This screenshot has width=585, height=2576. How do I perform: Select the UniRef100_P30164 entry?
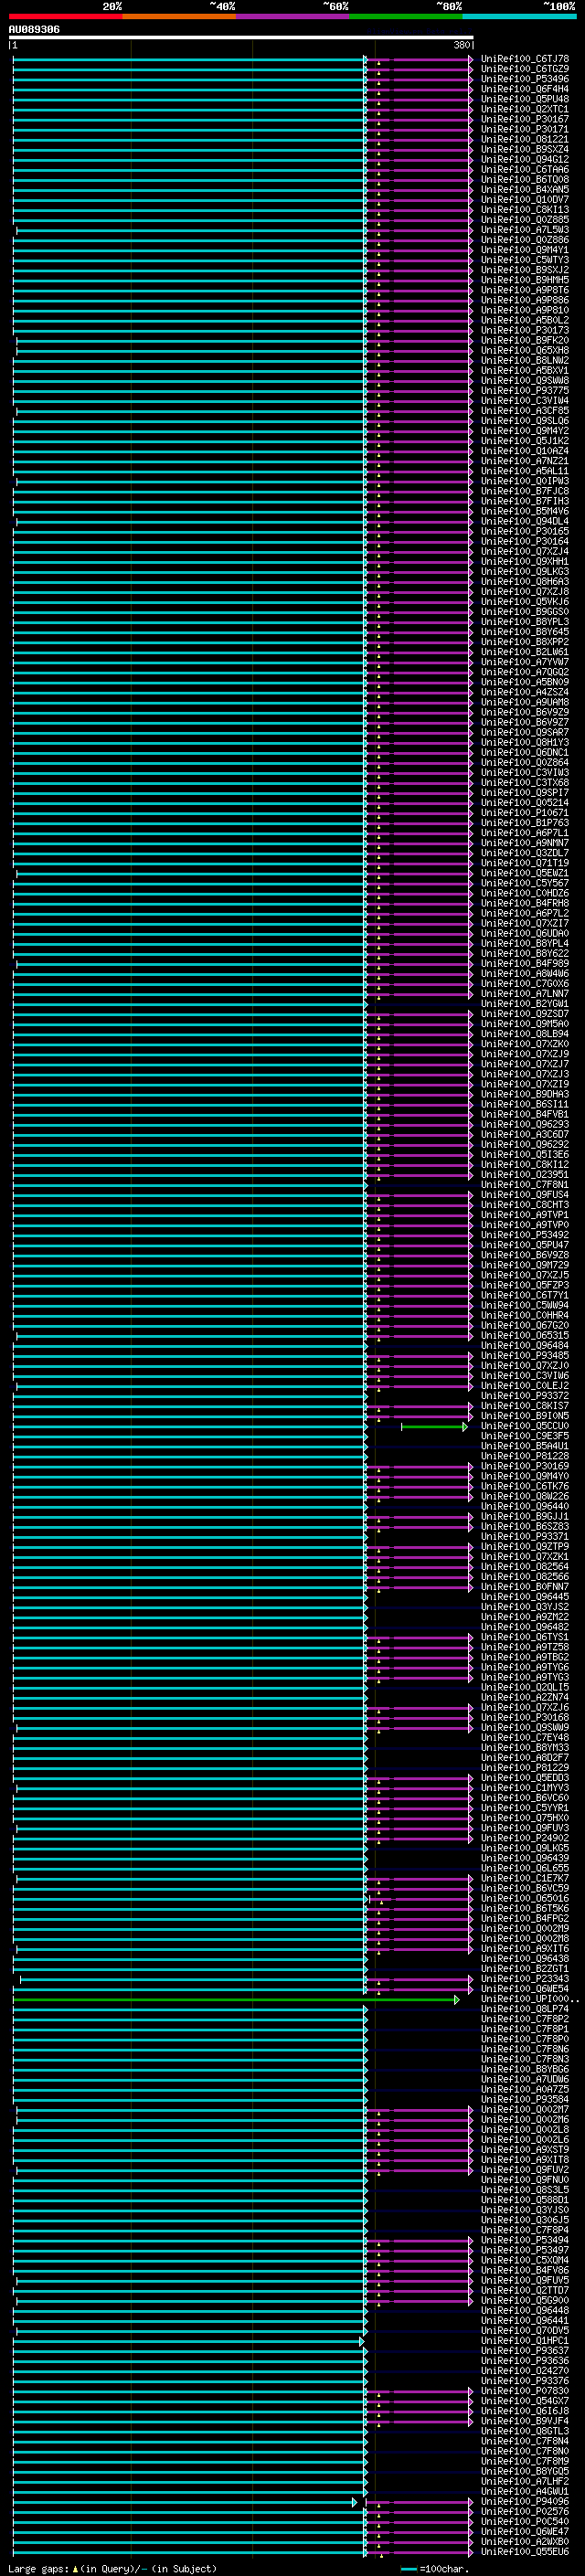click(x=525, y=542)
